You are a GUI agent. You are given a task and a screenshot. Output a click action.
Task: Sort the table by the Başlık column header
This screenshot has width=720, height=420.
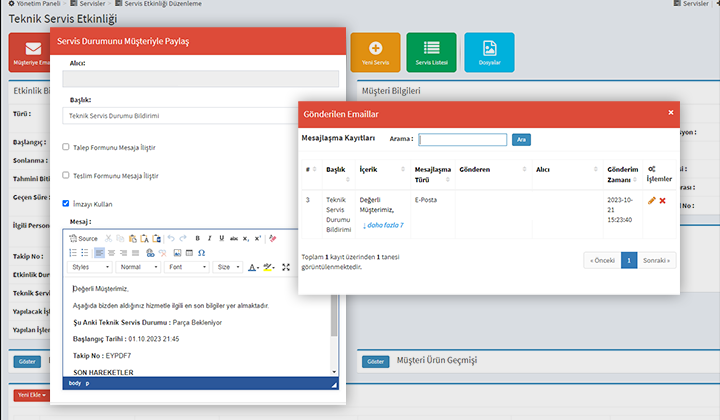[335, 170]
